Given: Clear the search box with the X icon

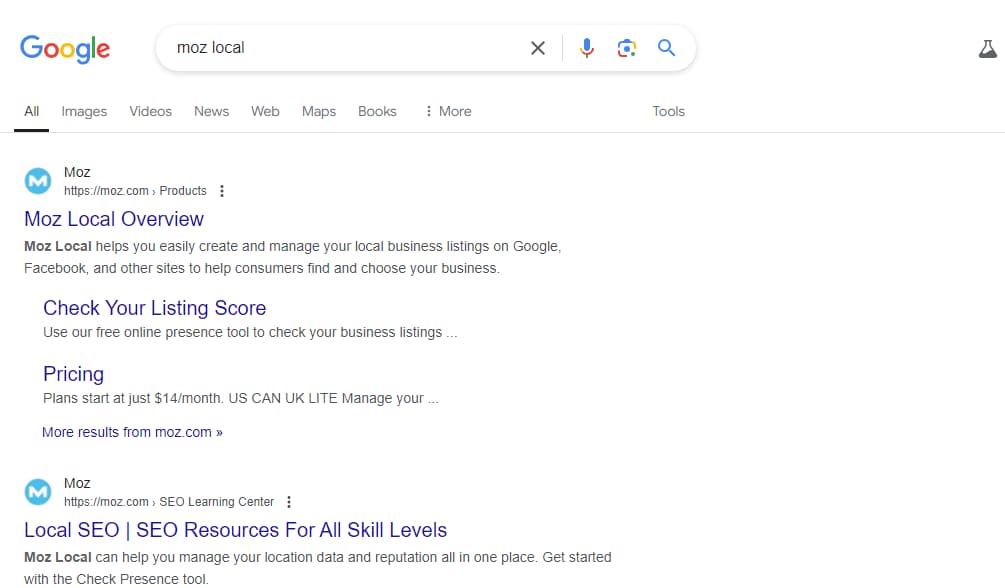Looking at the screenshot, I should [538, 48].
